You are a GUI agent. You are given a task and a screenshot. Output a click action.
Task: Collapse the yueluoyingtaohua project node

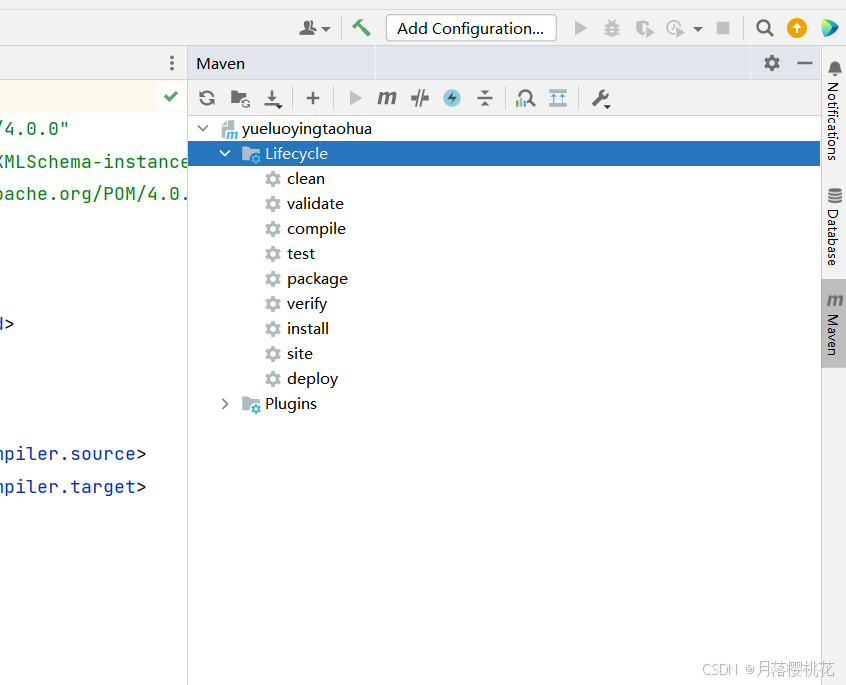point(204,129)
